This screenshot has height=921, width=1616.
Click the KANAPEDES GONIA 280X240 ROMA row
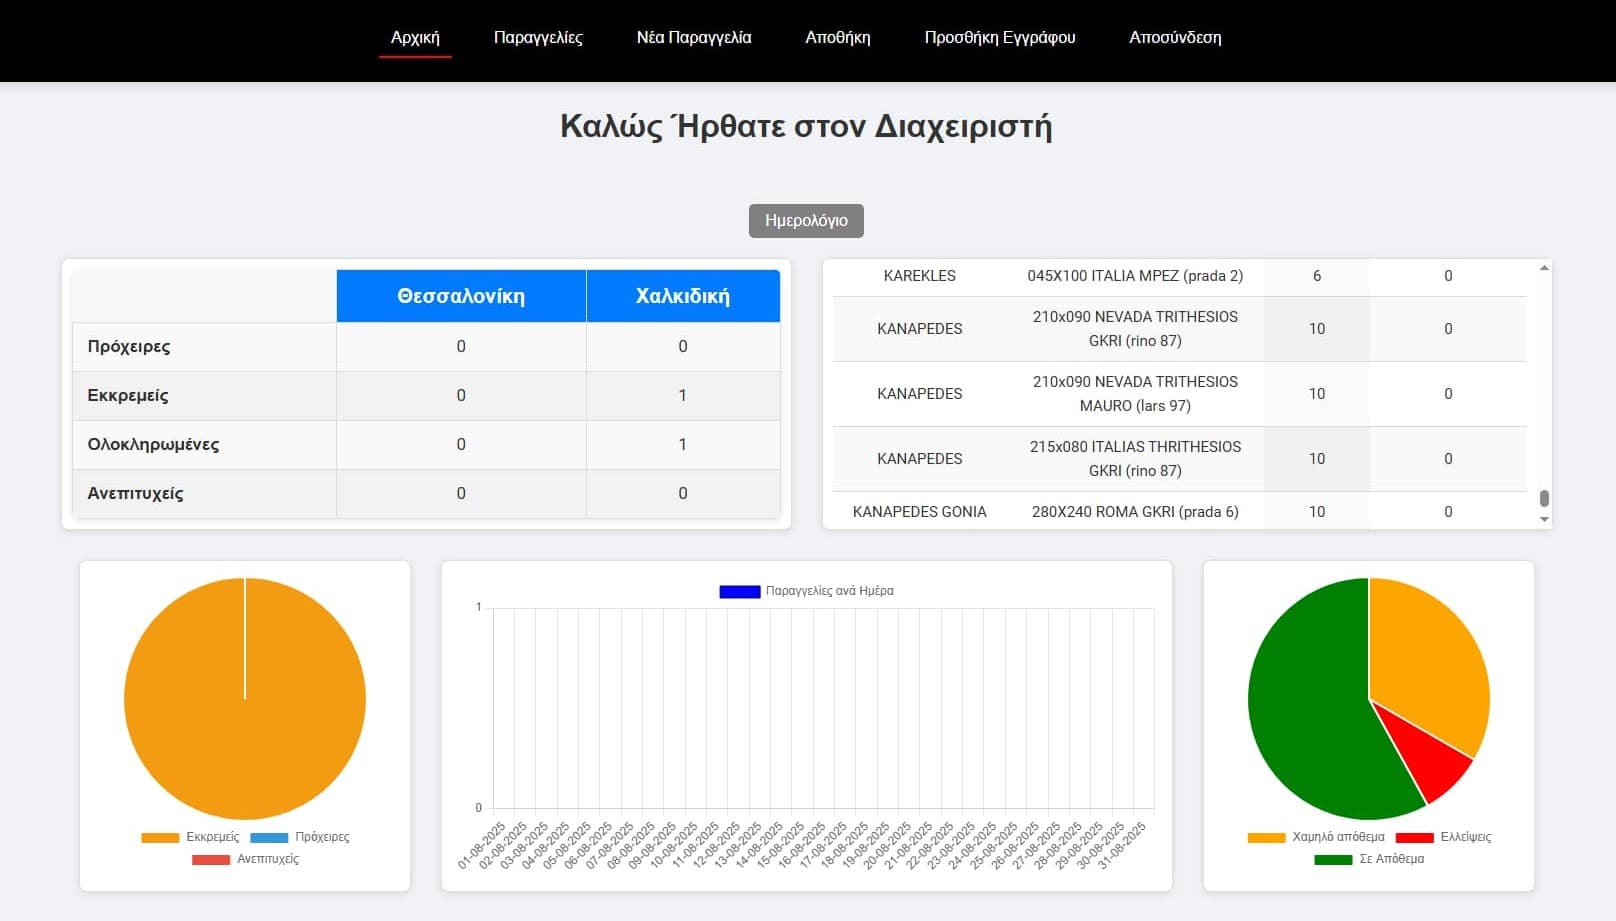[1060, 511]
